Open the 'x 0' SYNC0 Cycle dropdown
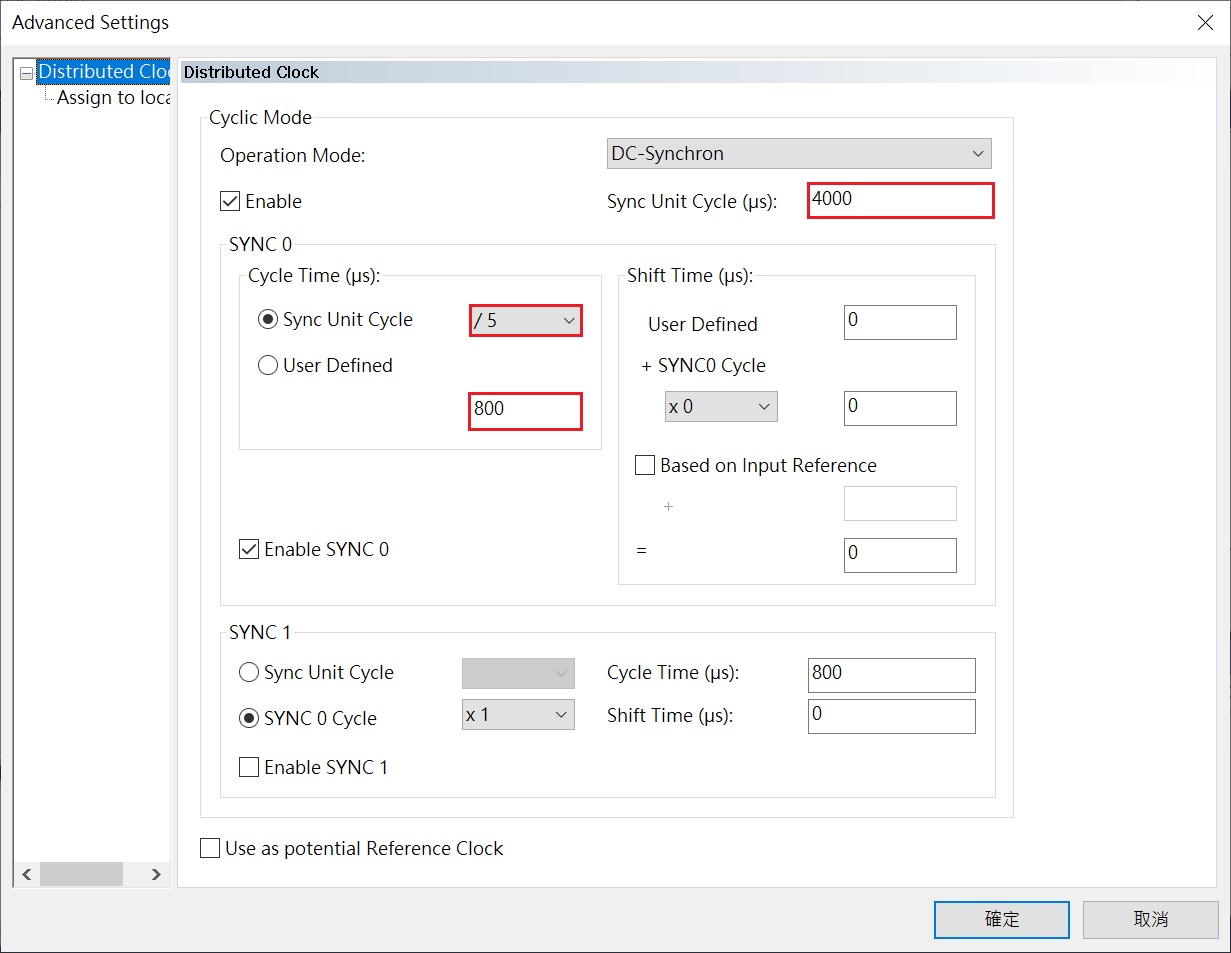Viewport: 1231px width, 953px height. coord(721,407)
